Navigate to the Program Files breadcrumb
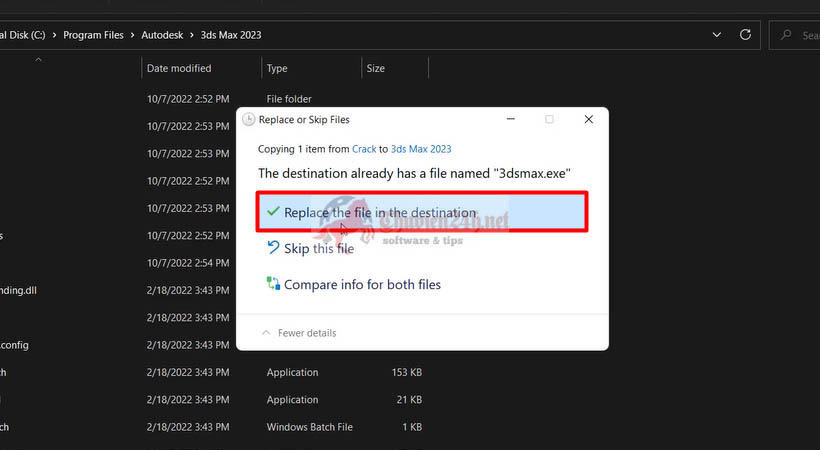The image size is (820, 450). point(93,35)
